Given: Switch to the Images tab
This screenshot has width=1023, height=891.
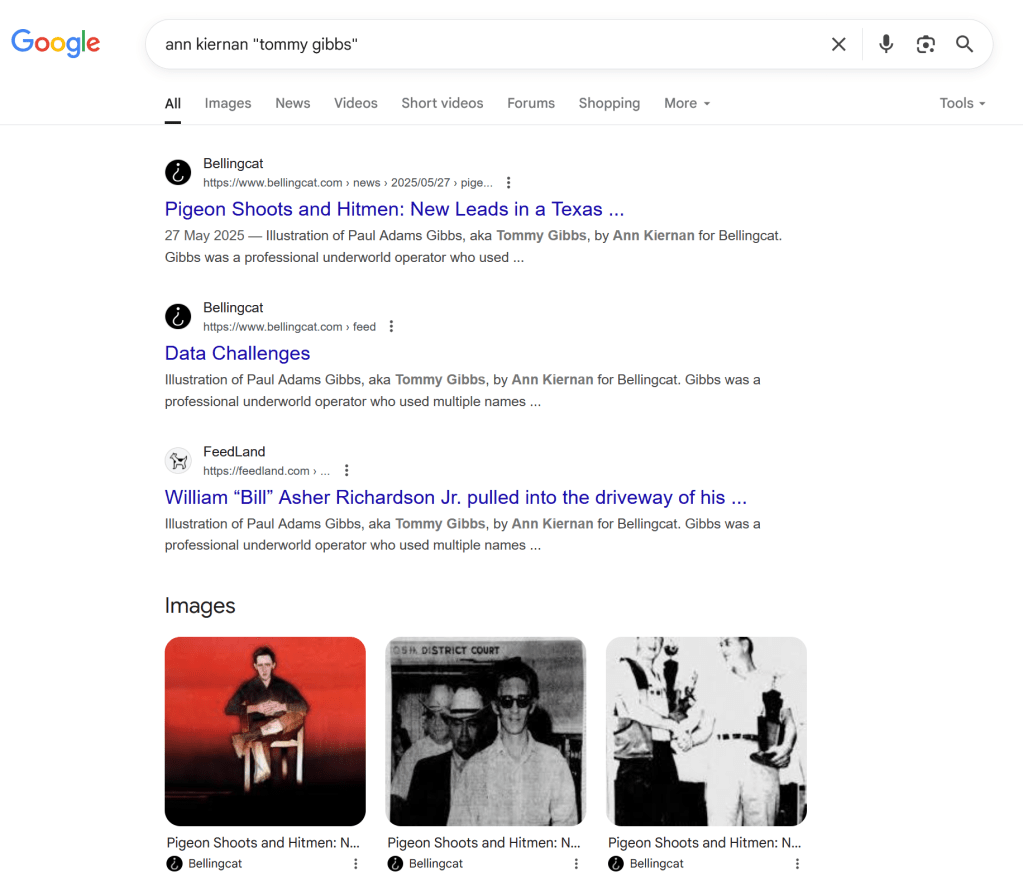Looking at the screenshot, I should coord(228,103).
